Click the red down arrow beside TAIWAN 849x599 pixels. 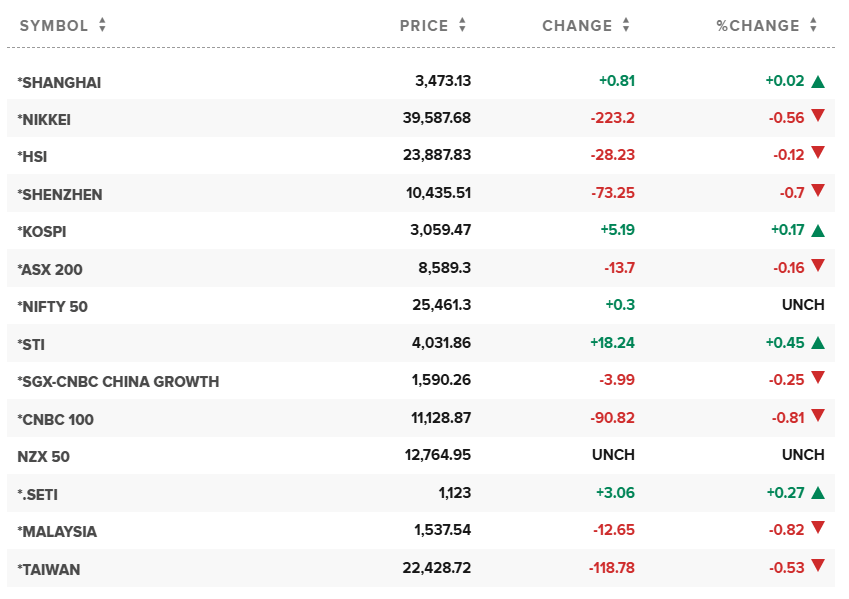[818, 567]
